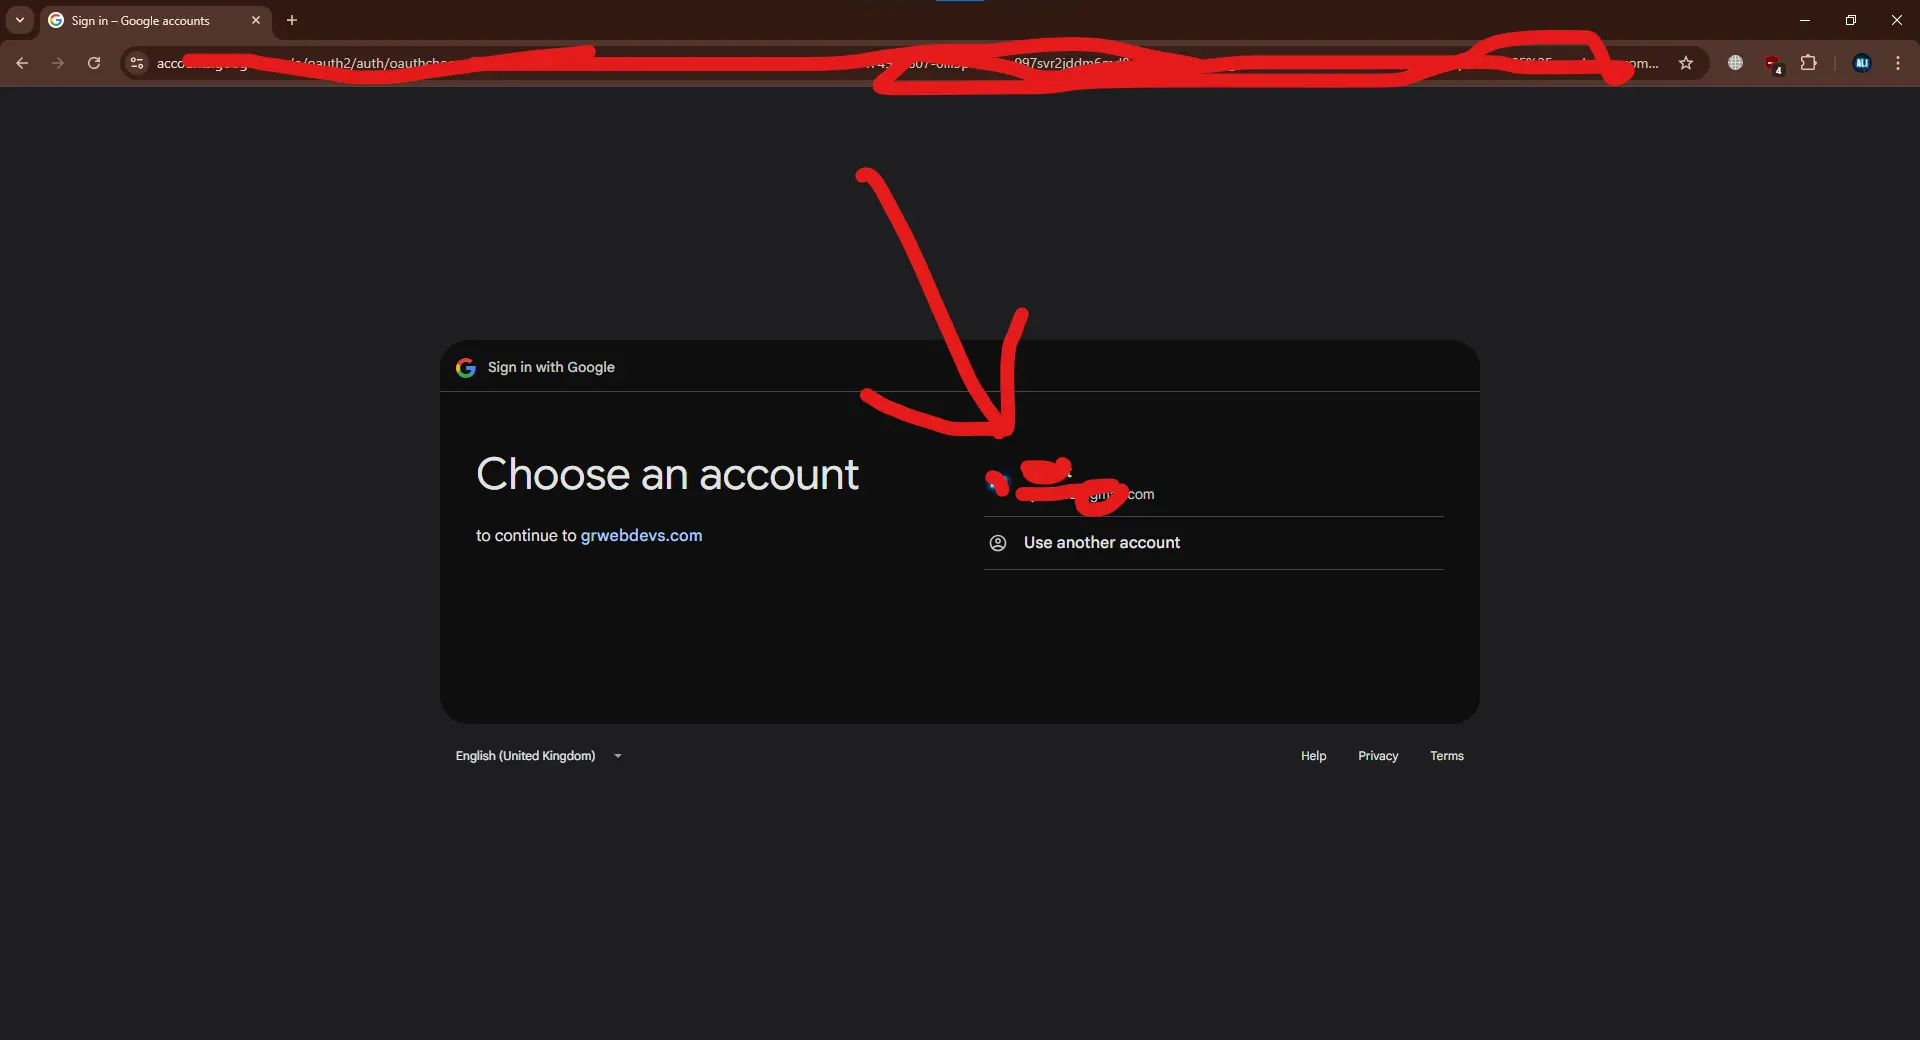Screen dimensions: 1920x1040
Task: Click the red extension icon with badge
Action: point(1773,64)
